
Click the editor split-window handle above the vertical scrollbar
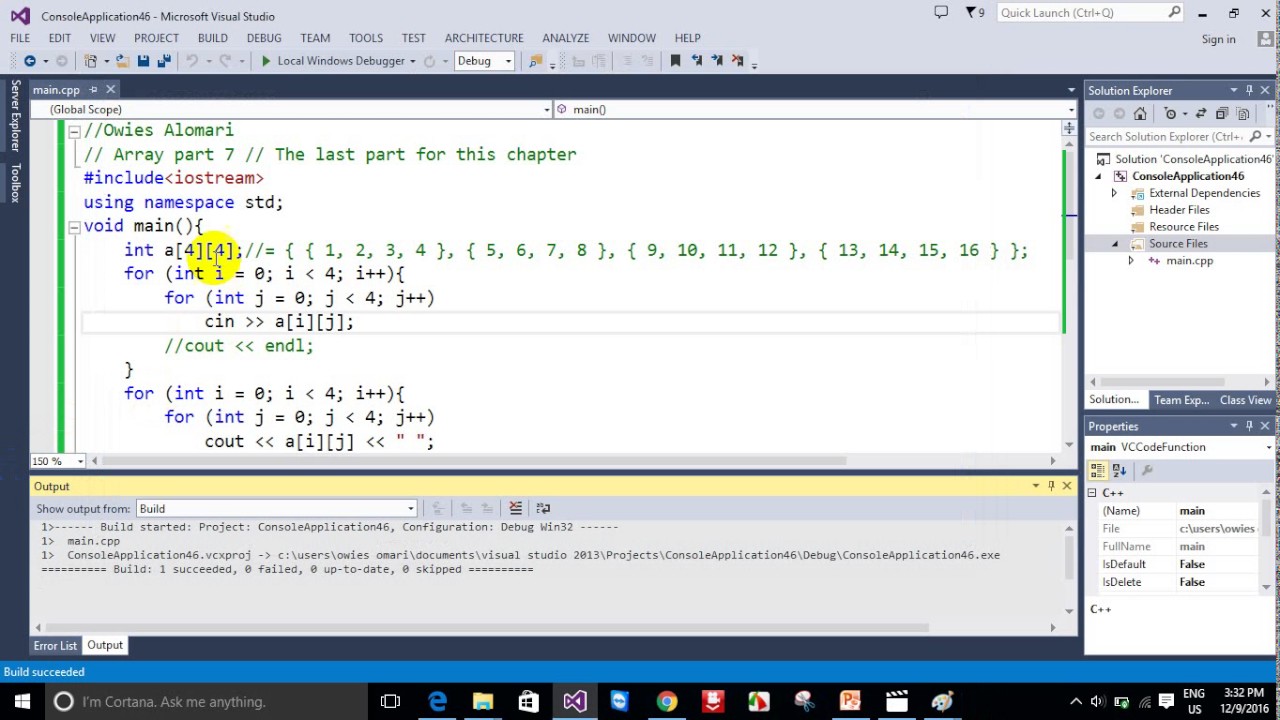point(1069,128)
